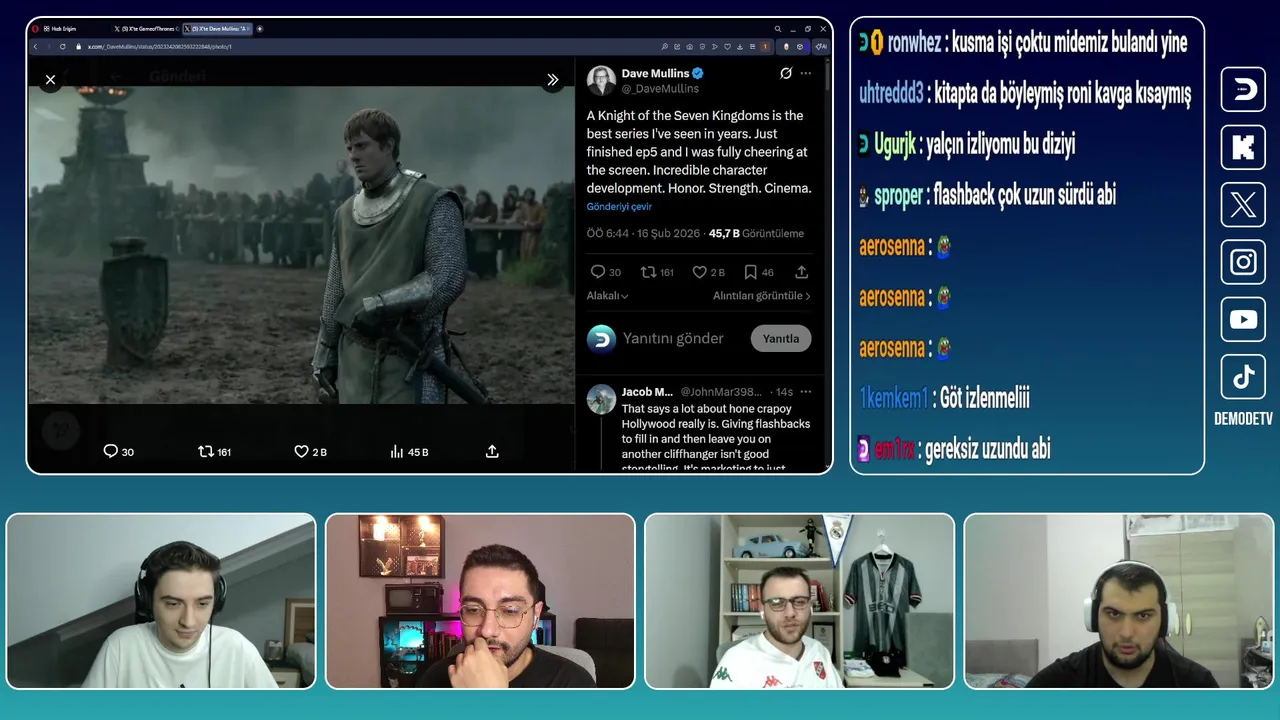Click the post timestamp 'ÖÖ 6:44 · 16 Şub 2026'
The height and width of the screenshot is (720, 1280).
(644, 233)
